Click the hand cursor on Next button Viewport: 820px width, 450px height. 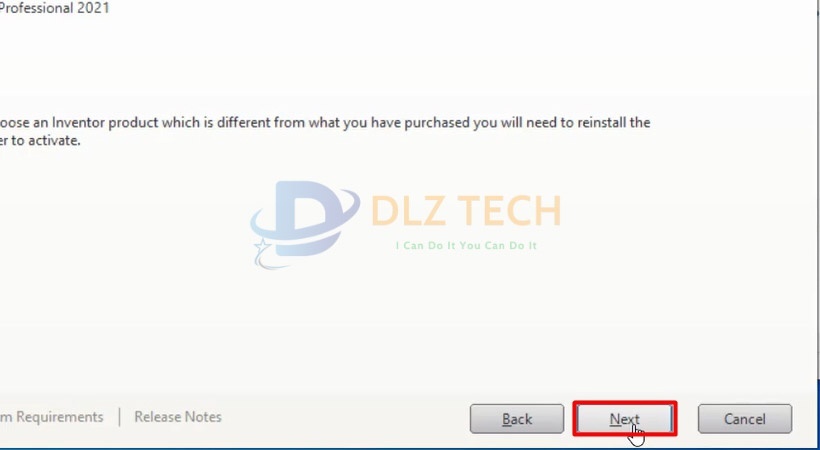636,435
